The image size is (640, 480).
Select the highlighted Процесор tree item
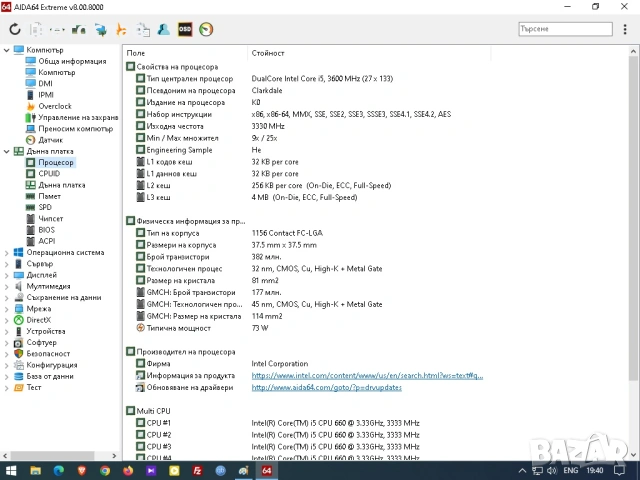point(56,162)
